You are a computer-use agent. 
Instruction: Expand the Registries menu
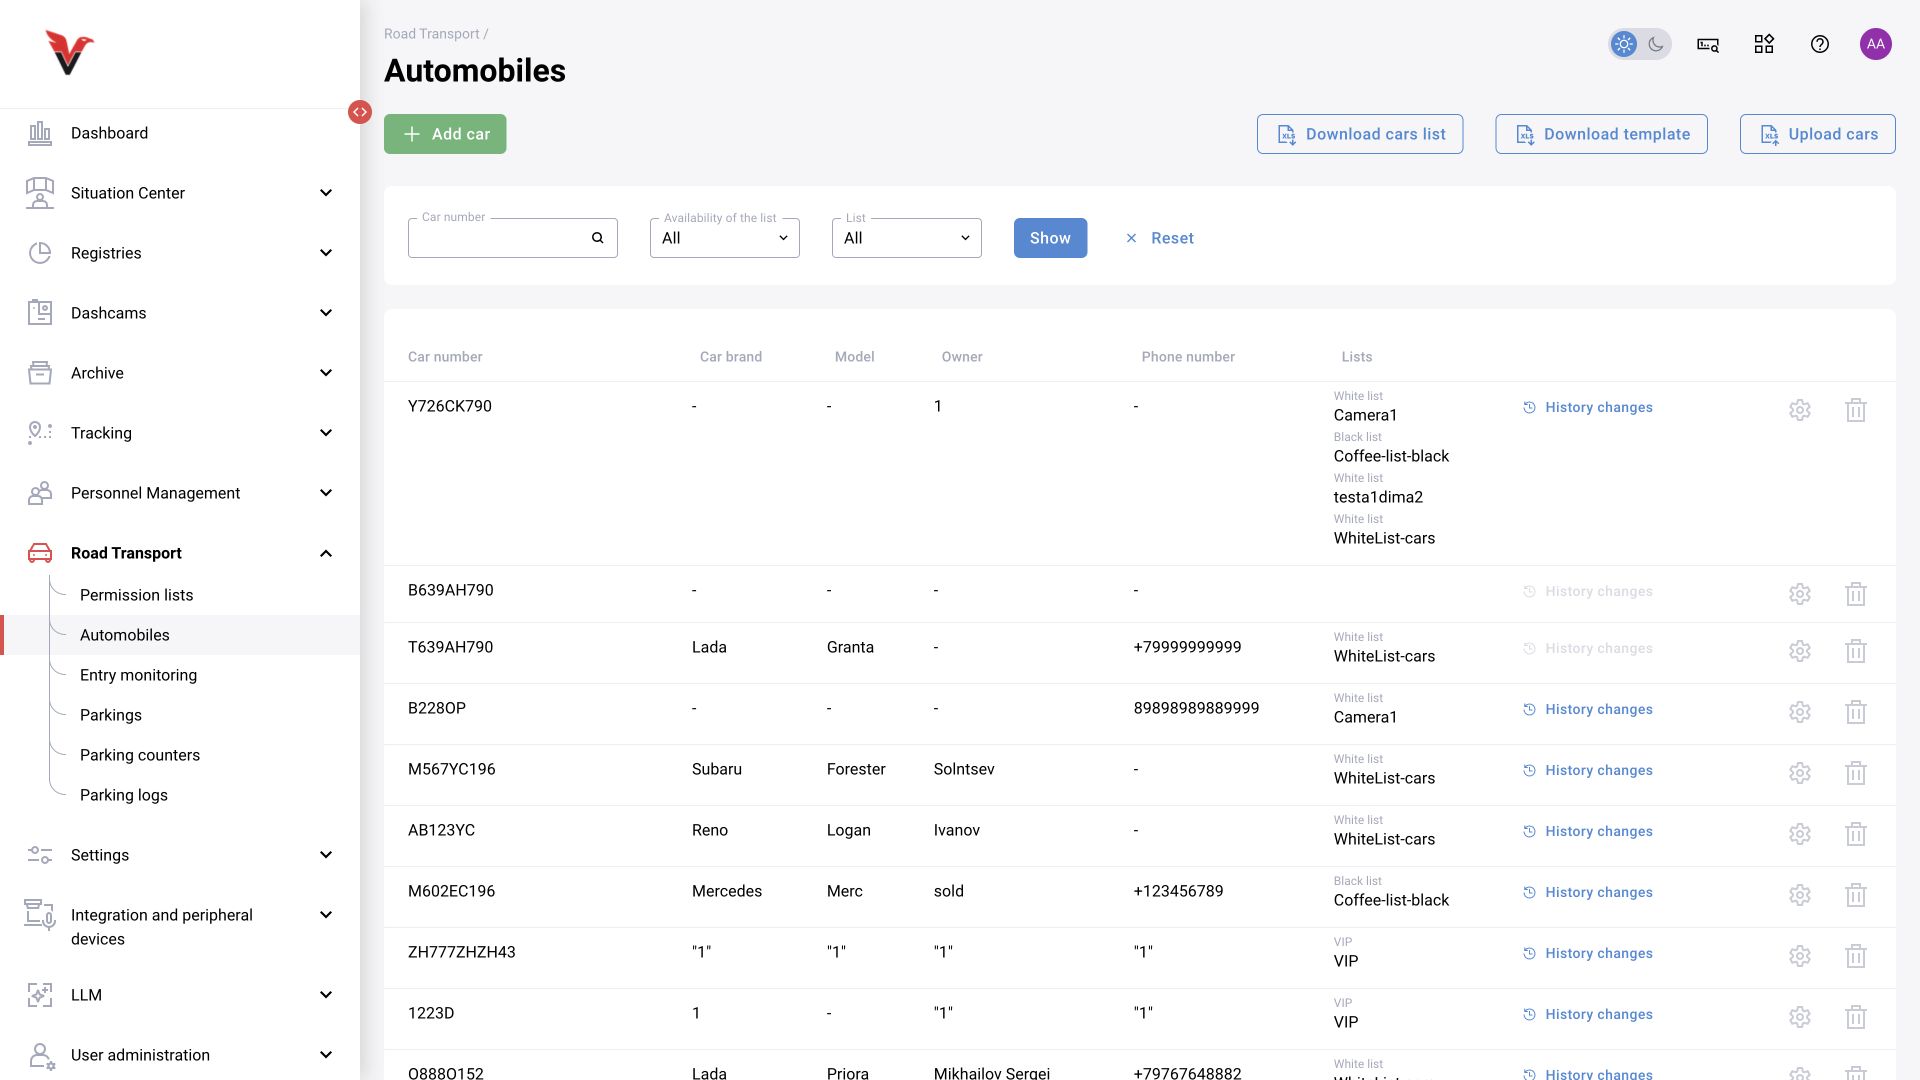coord(180,253)
